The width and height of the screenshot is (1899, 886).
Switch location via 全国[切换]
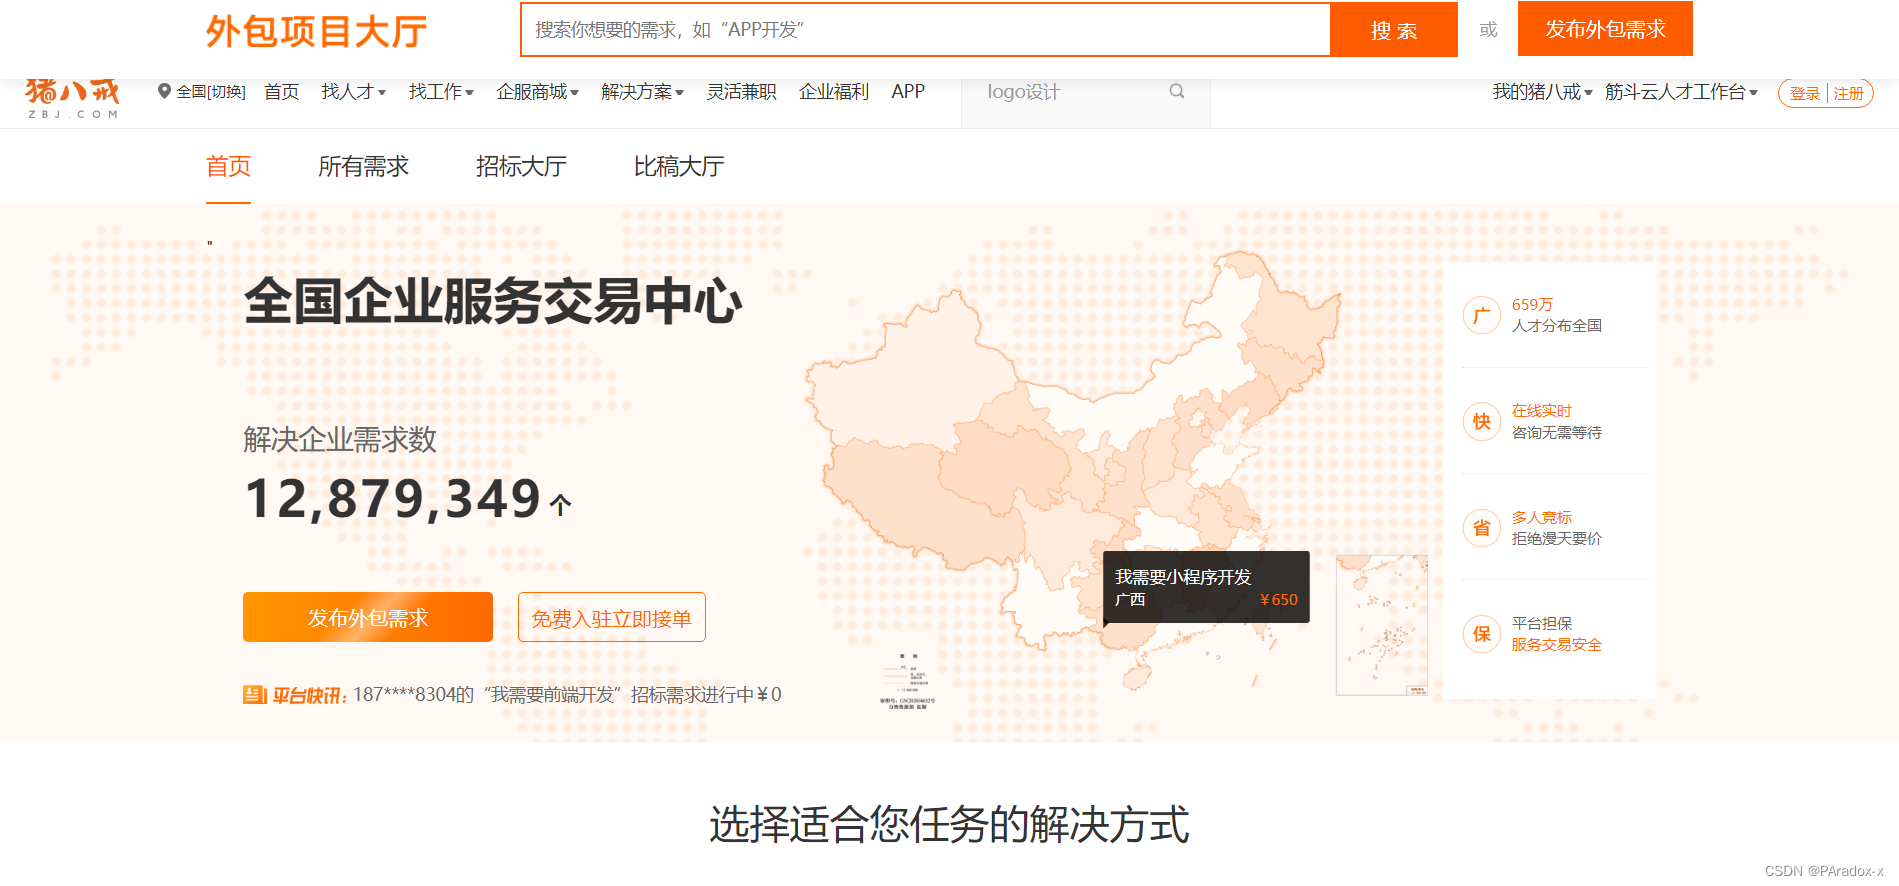pos(211,92)
